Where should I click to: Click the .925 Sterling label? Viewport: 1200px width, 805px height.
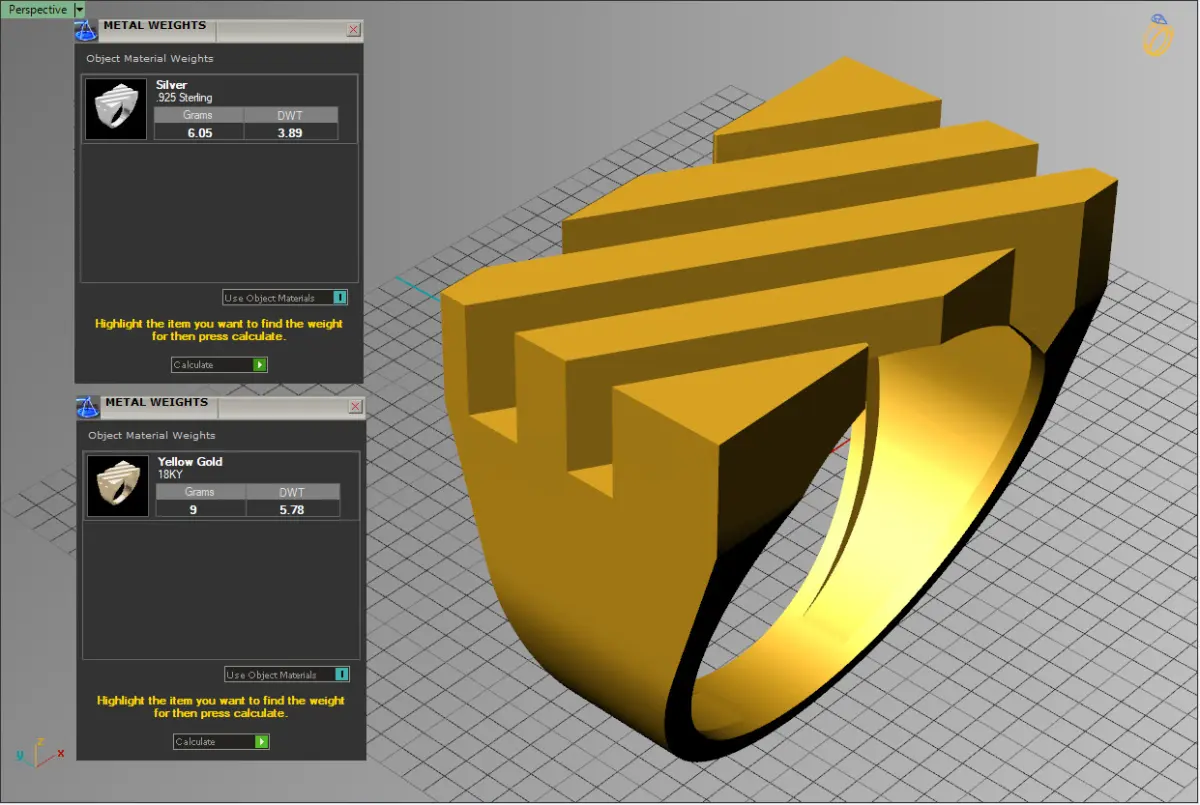184,98
